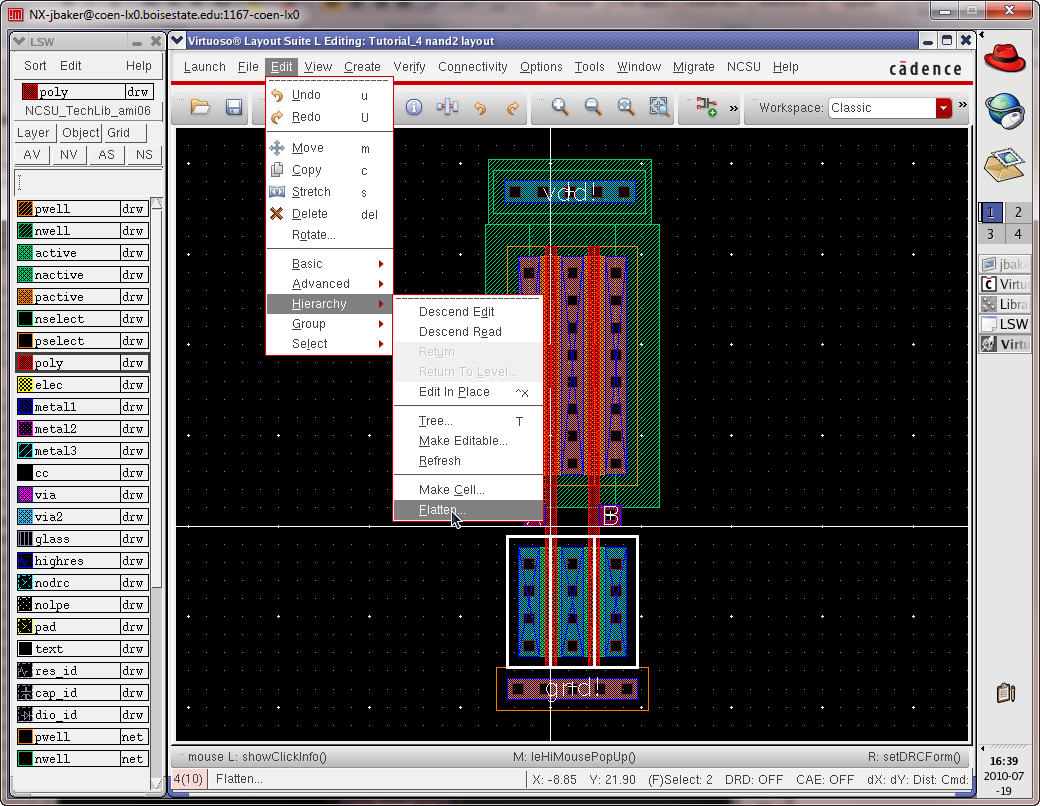Open the Red Hat applications menu
Viewport: 1040px width, 806px height.
1004,56
